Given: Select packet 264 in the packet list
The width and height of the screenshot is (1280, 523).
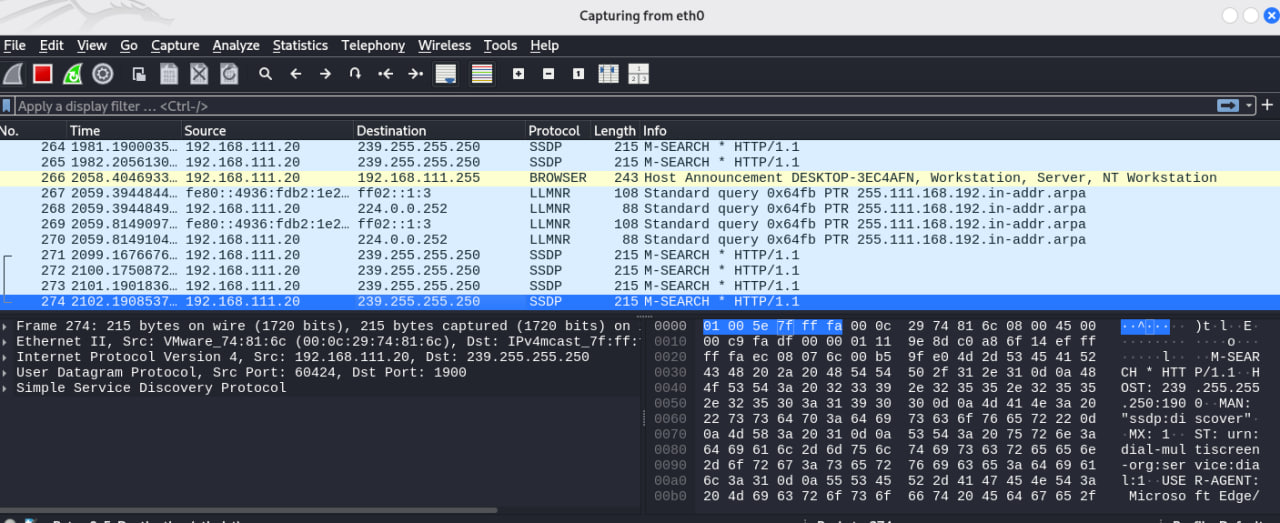Looking at the screenshot, I should pyautogui.click(x=640, y=147).
